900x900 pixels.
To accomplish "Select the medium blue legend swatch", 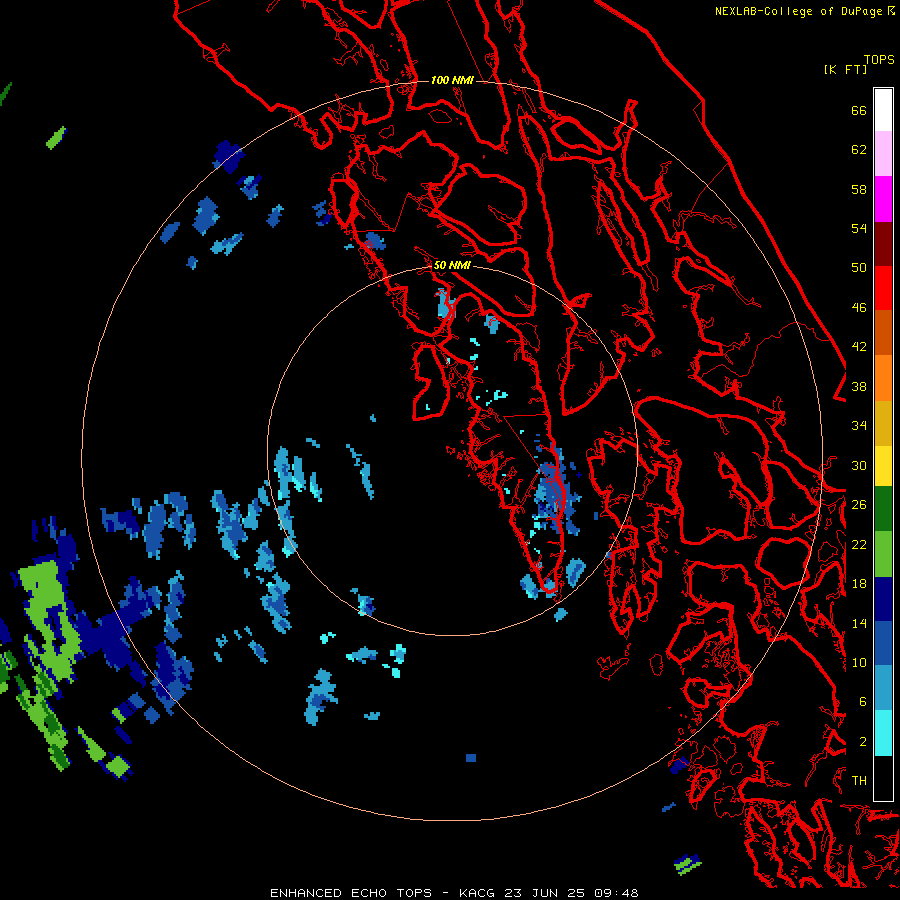I will click(x=883, y=643).
